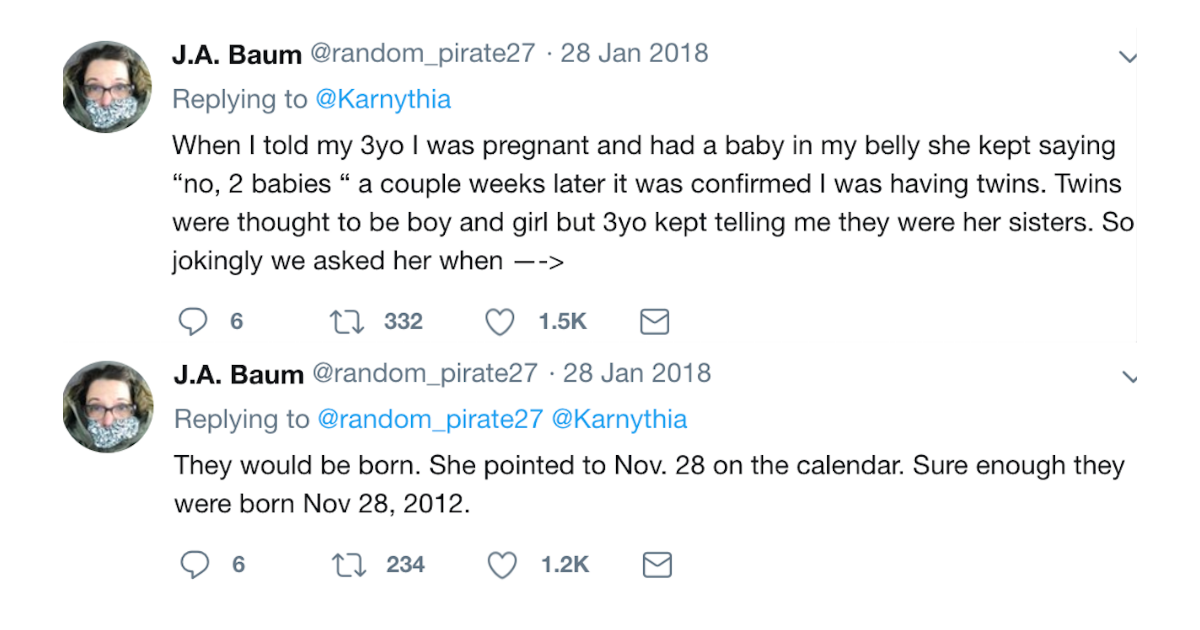
Task: Expand the first tweet's options chevron
Action: pyautogui.click(x=1128, y=57)
